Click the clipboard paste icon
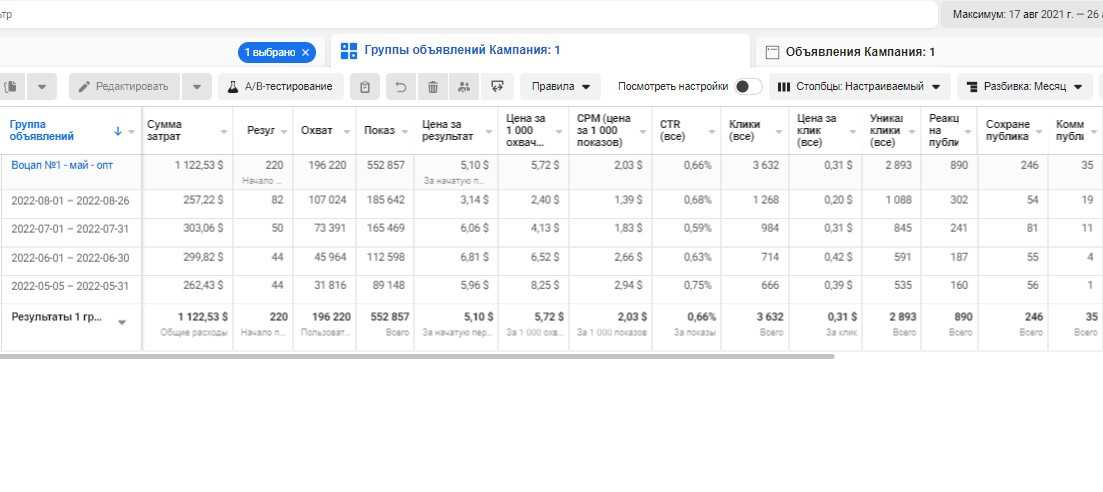The width and height of the screenshot is (1103, 492). click(x=365, y=87)
